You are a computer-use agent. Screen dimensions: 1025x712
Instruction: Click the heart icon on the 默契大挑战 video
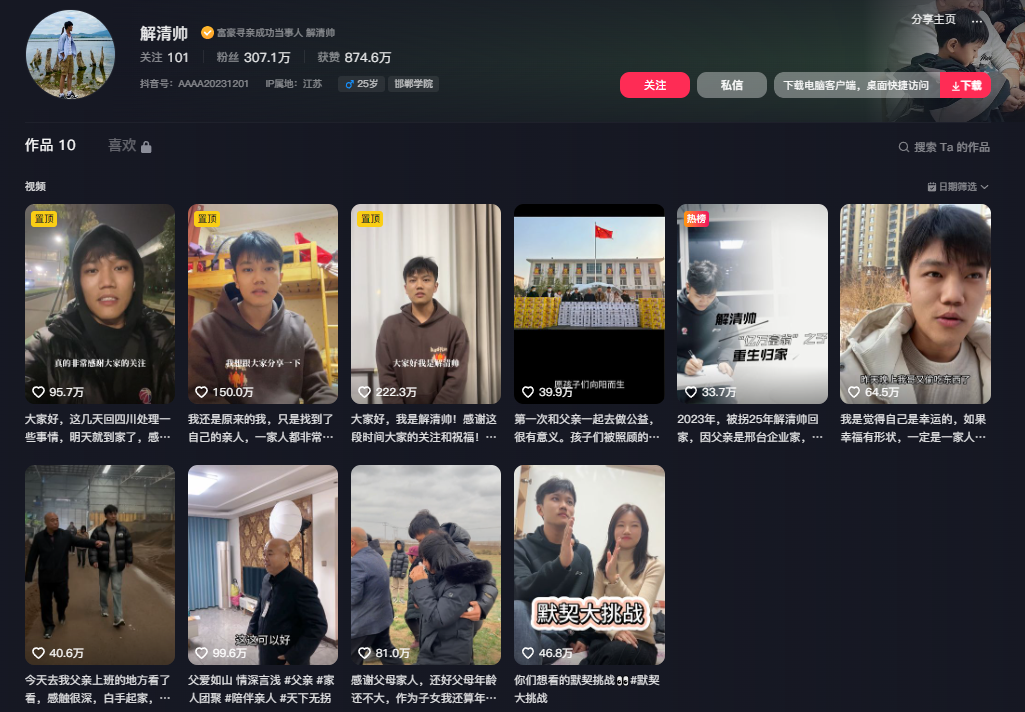tap(528, 653)
